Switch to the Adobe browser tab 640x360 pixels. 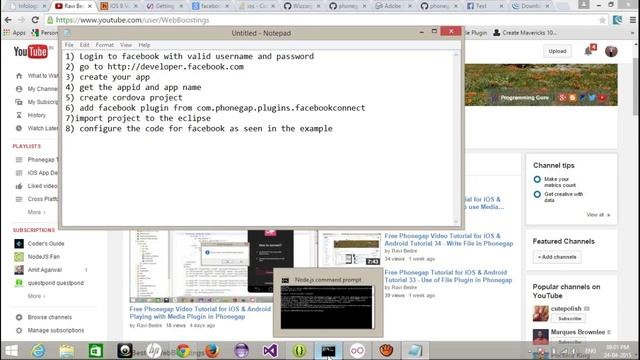point(392,6)
